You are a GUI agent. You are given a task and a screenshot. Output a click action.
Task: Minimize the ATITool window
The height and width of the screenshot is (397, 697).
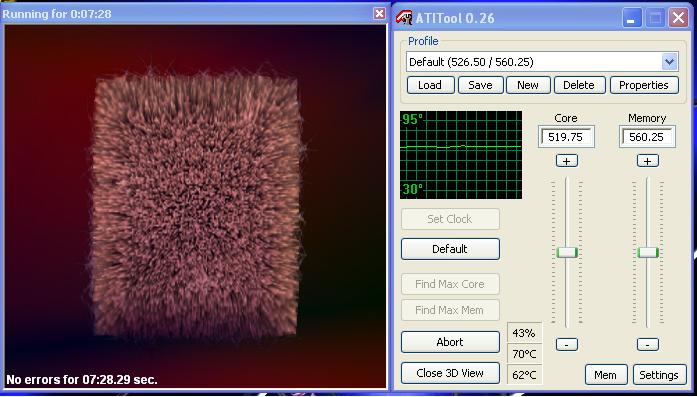pos(632,18)
